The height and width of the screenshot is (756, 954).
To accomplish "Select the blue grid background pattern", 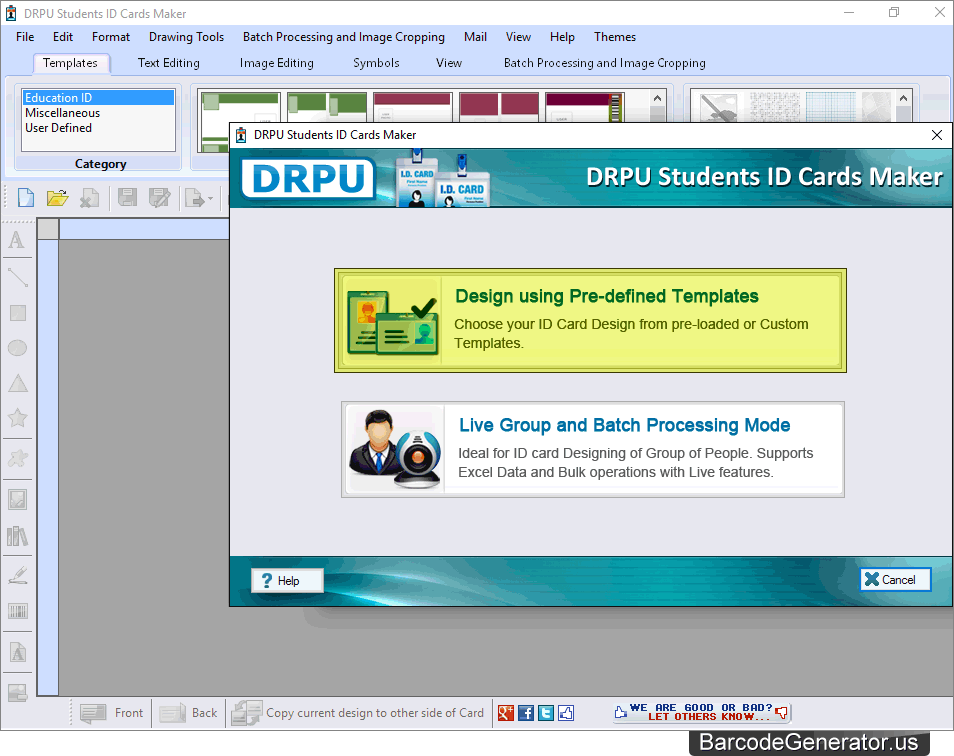I will [830, 107].
